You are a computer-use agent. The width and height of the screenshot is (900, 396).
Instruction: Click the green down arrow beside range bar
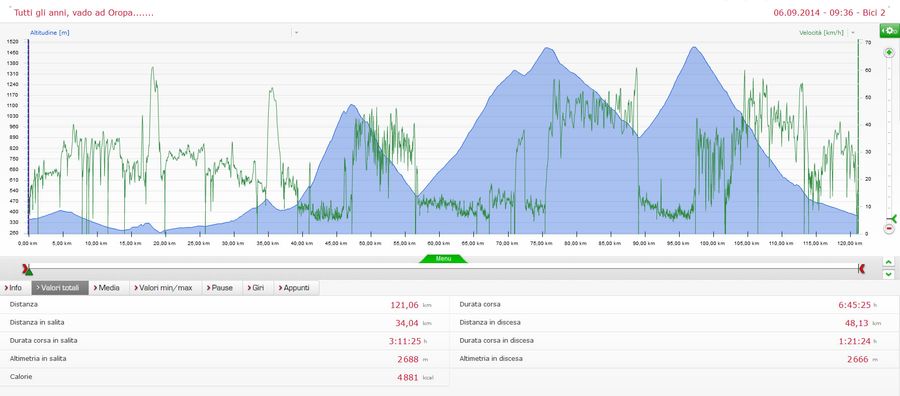(889, 274)
